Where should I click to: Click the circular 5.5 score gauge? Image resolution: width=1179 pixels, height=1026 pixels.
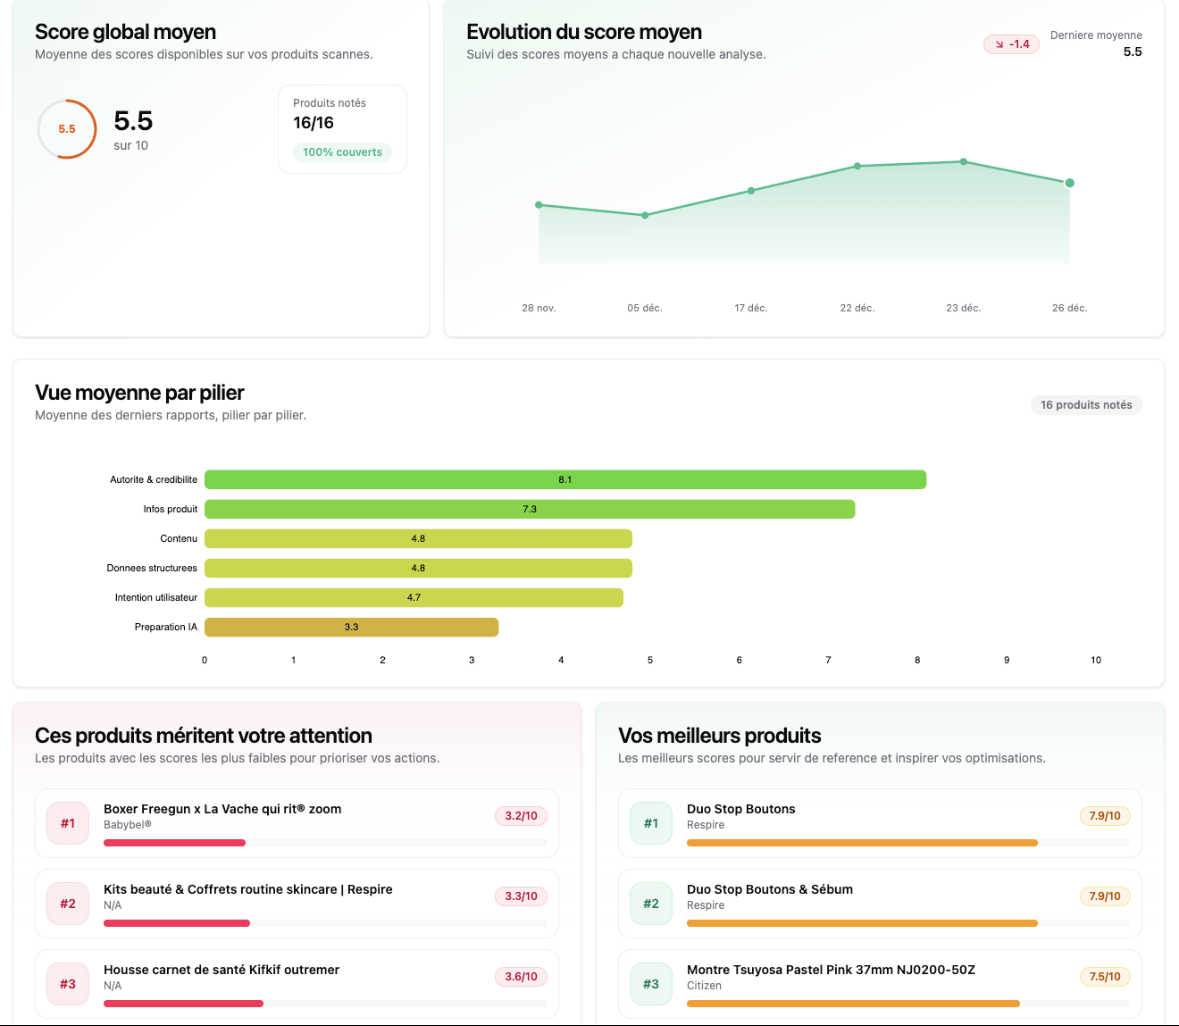66,129
